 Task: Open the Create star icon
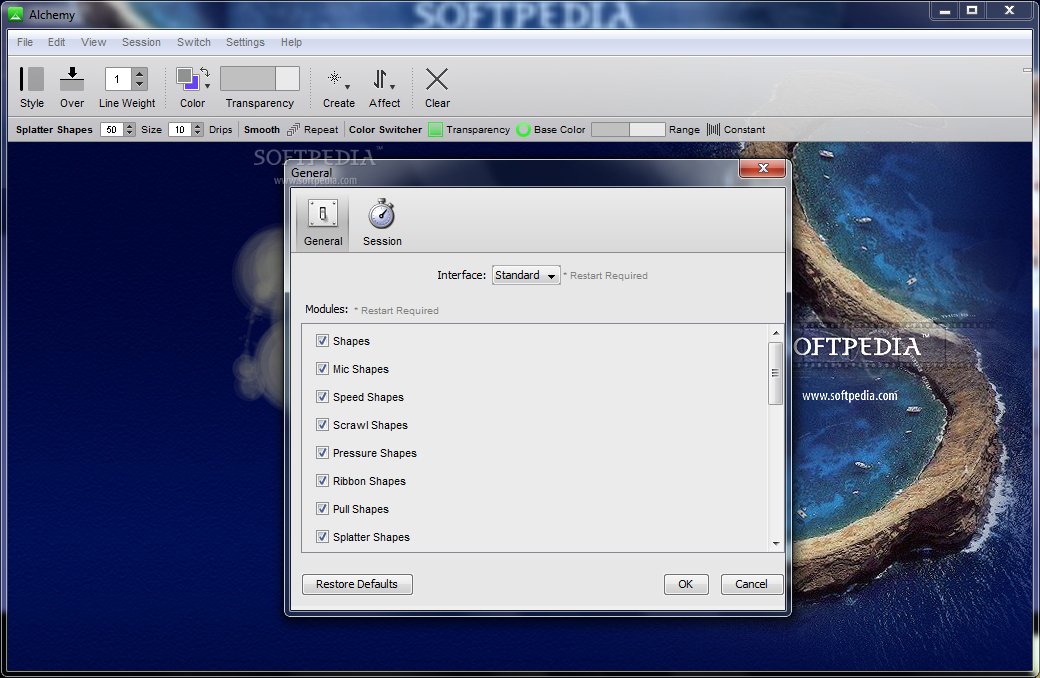(335, 78)
